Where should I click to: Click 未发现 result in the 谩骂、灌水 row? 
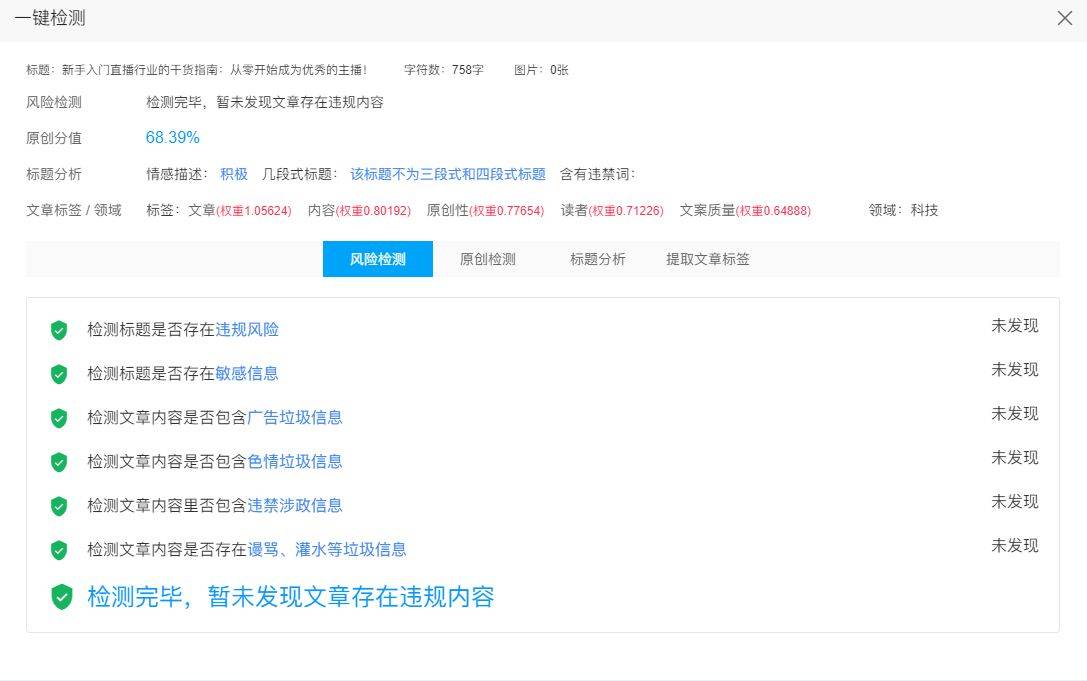(1015, 546)
